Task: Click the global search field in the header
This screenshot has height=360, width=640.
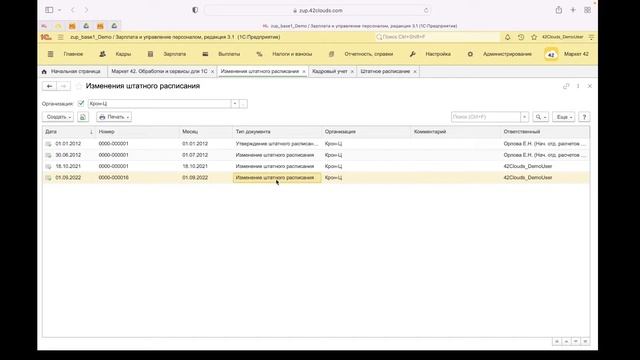Action: [x=437, y=37]
